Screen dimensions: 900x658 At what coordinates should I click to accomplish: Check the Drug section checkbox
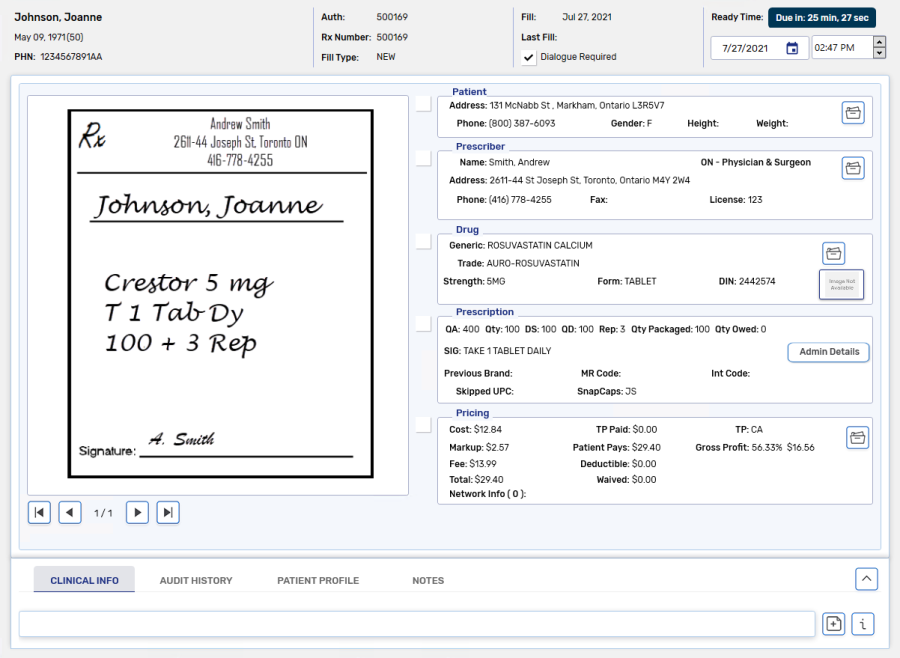click(x=424, y=242)
